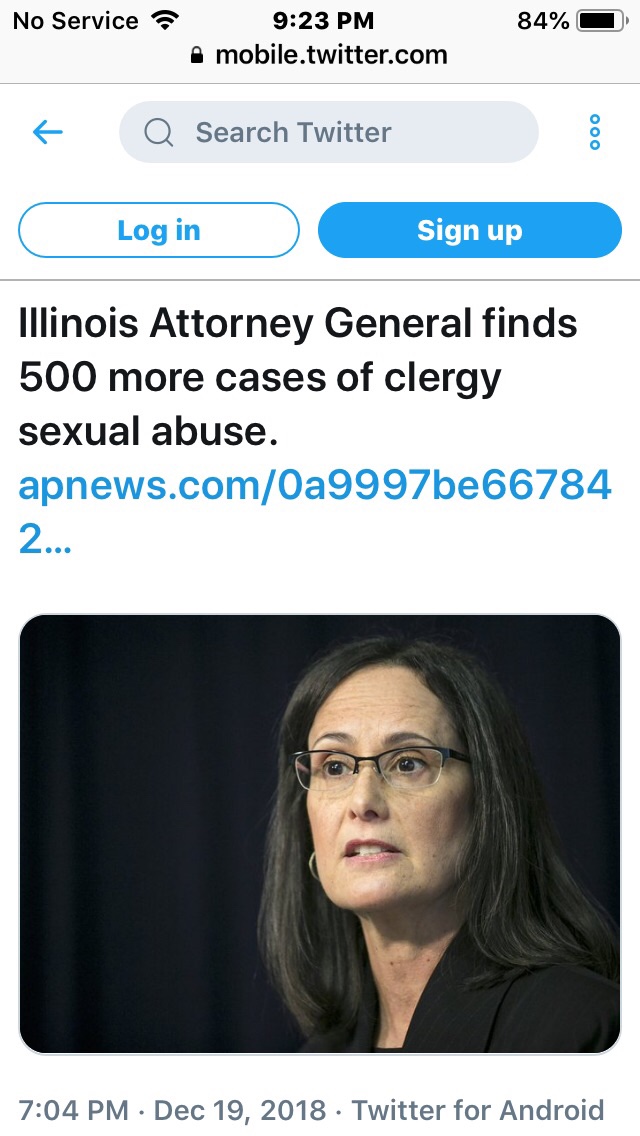
Task: Tap the 9:23 PM clock
Action: 323,20
